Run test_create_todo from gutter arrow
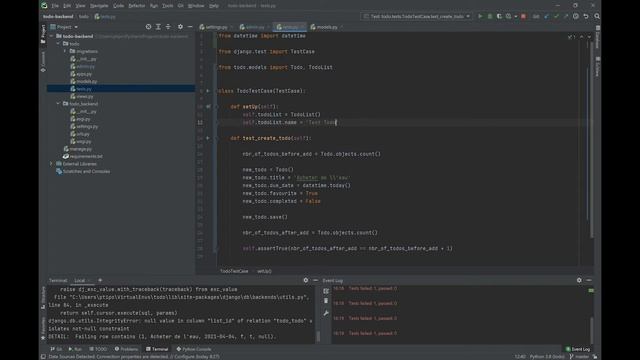 point(208,138)
